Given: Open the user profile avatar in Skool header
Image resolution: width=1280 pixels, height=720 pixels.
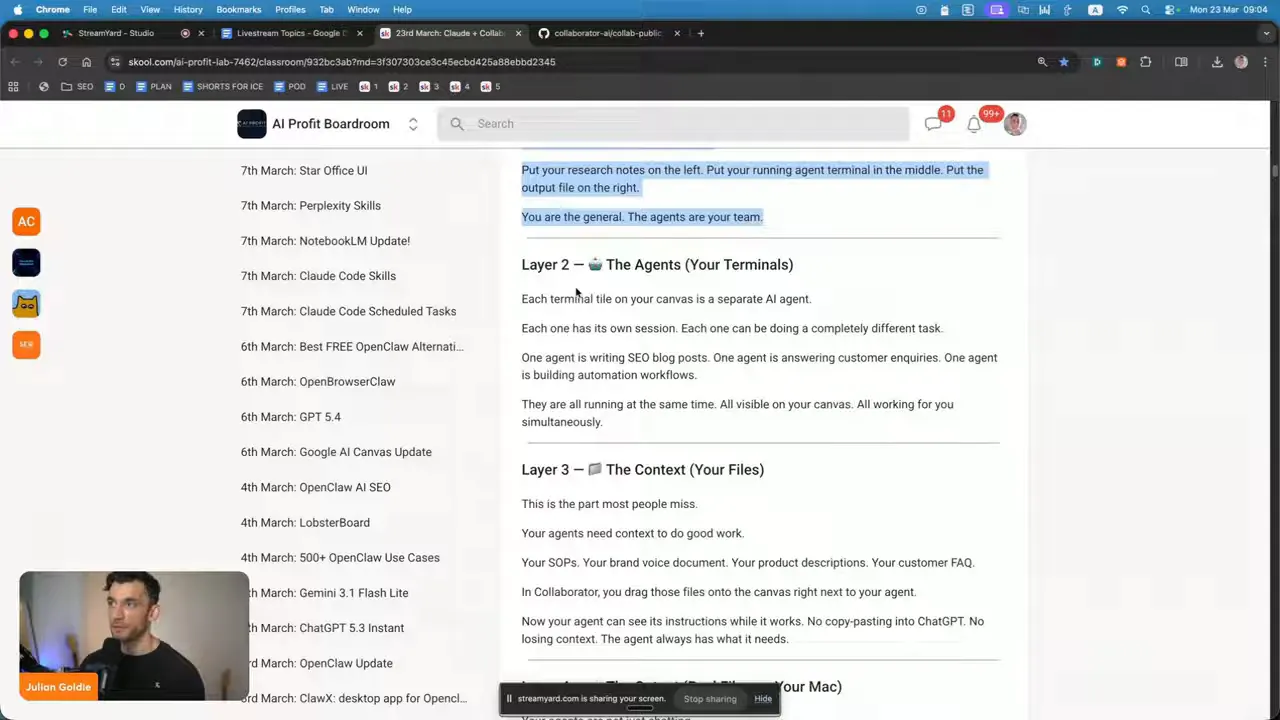Looking at the screenshot, I should (x=1015, y=124).
